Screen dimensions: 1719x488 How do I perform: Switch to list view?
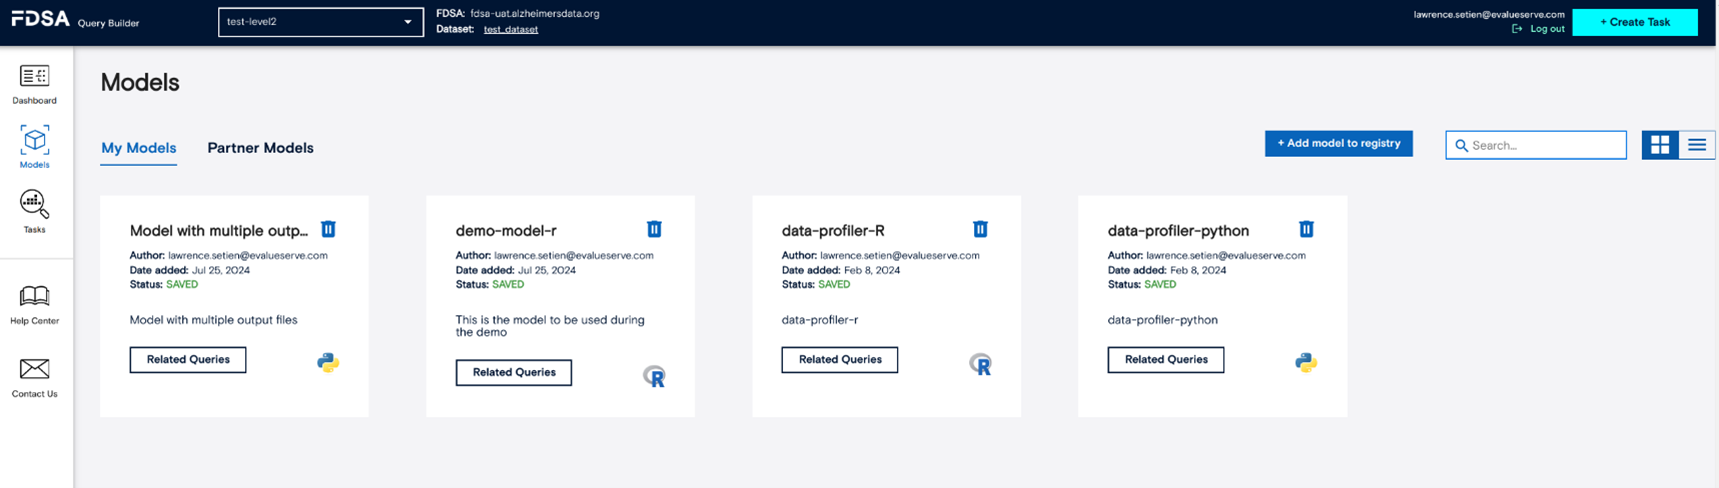point(1697,145)
